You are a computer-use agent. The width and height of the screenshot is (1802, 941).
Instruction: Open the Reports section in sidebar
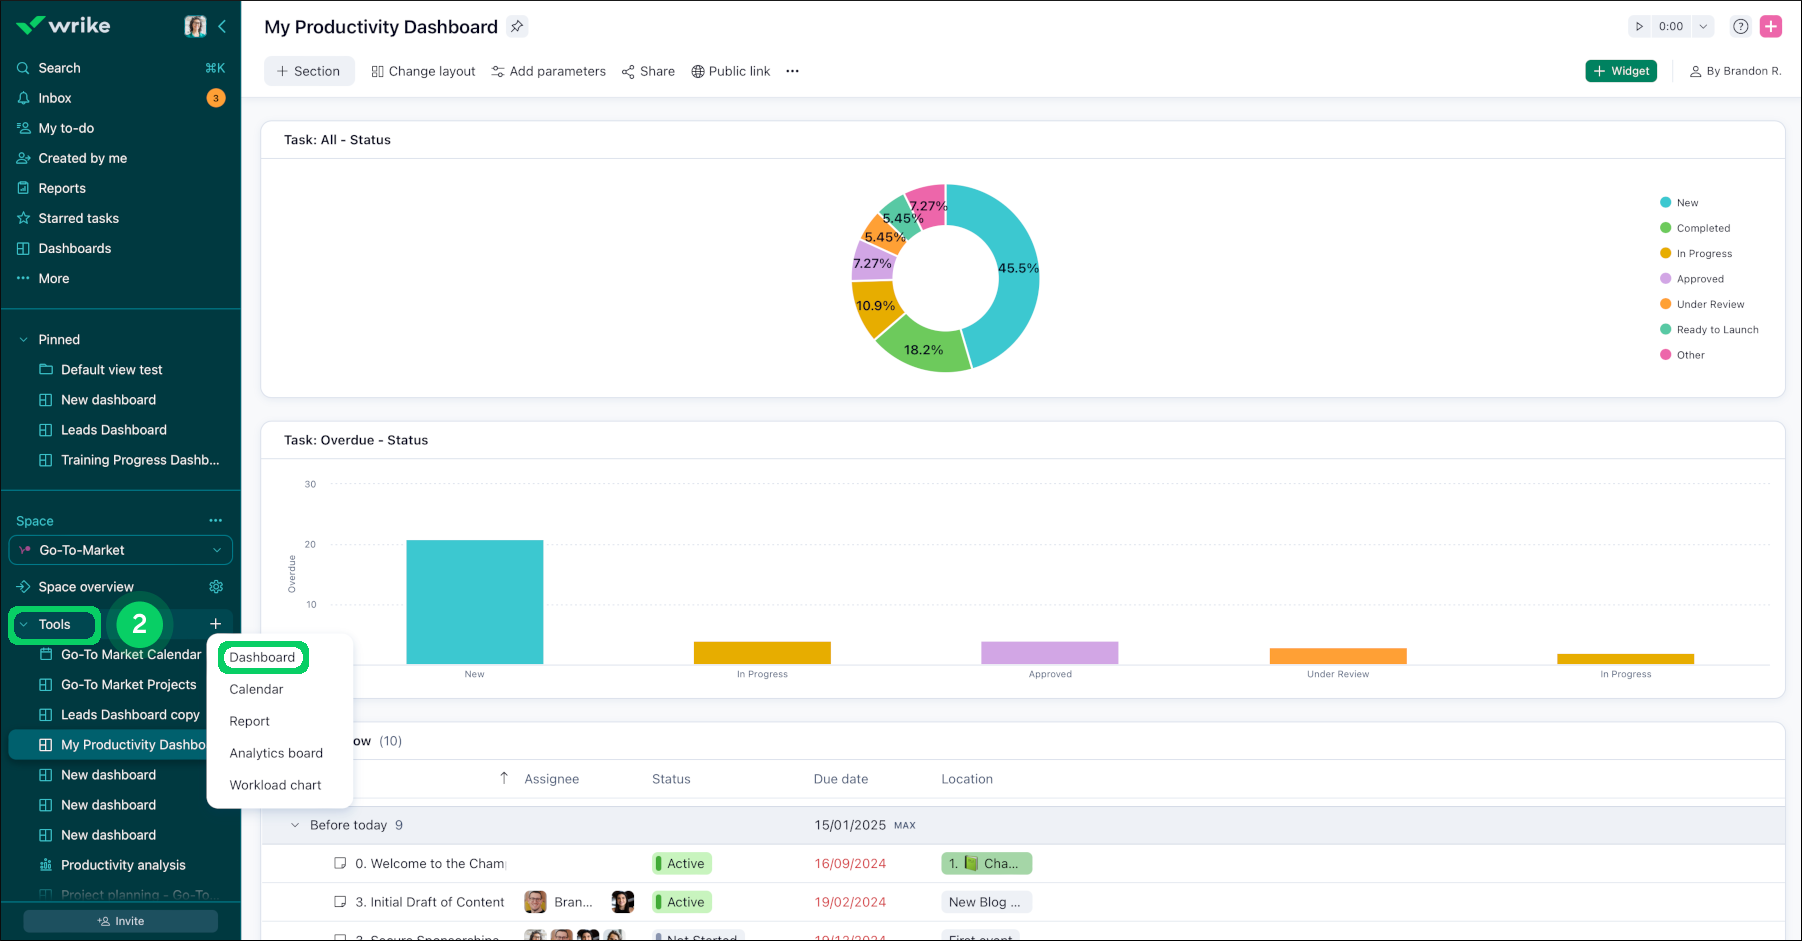click(62, 188)
